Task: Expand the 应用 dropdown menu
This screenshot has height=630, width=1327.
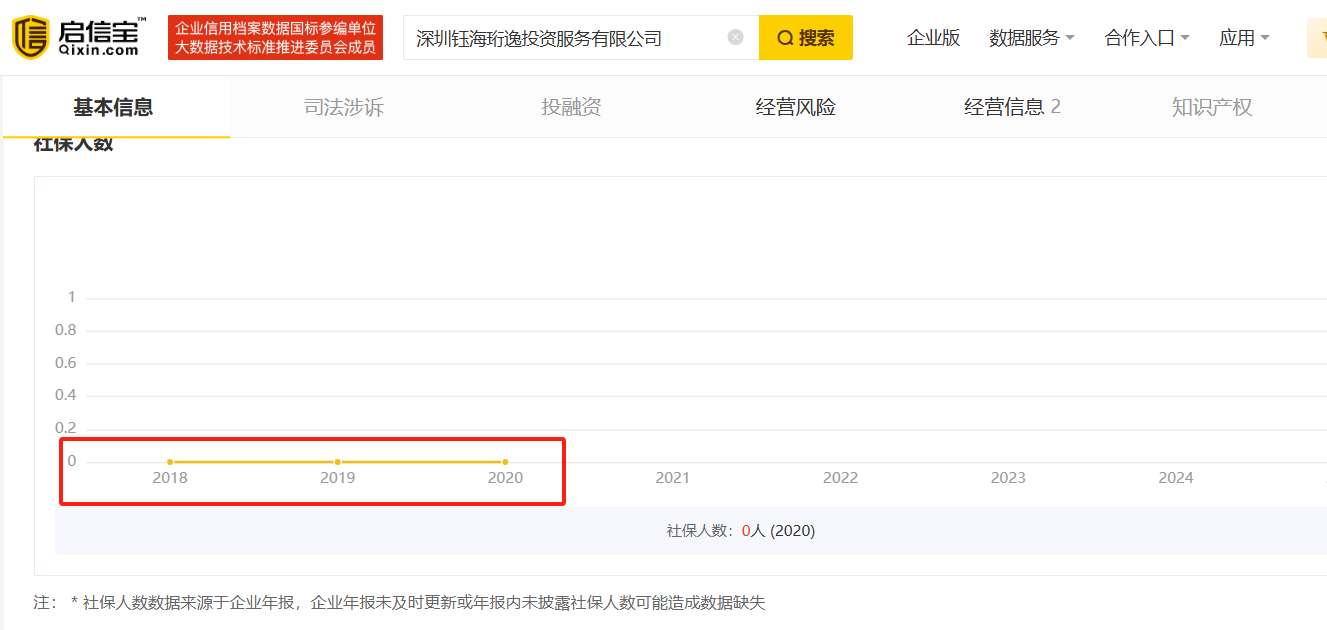Action: (x=1244, y=38)
